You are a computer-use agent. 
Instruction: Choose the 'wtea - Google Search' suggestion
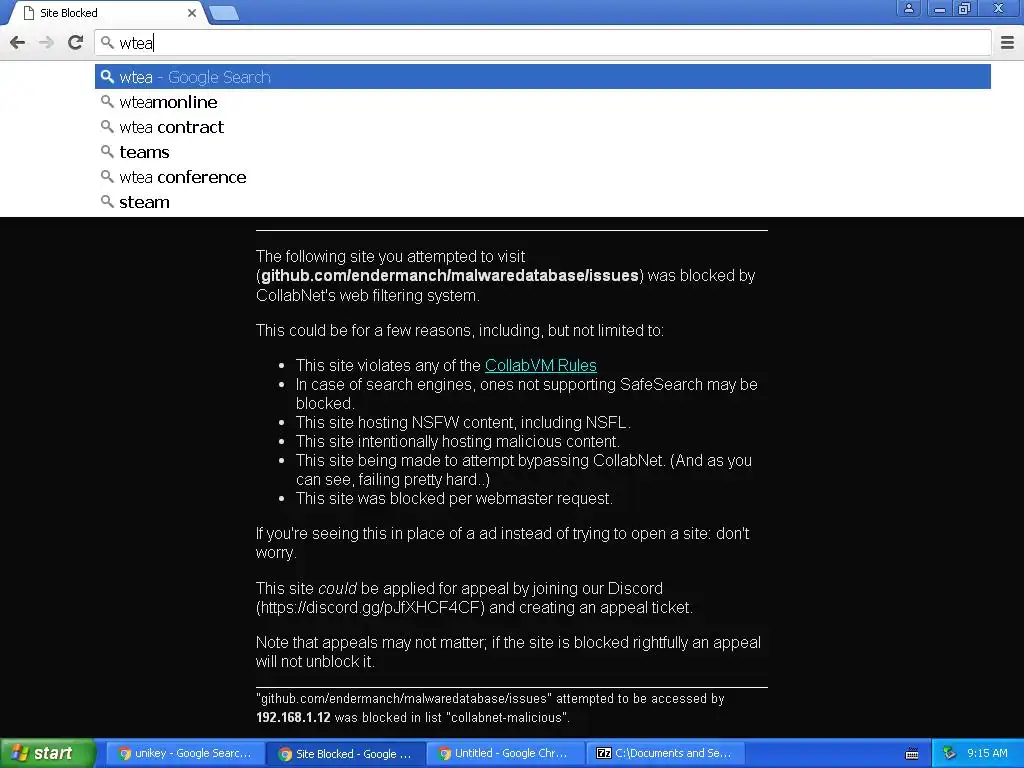tap(543, 77)
